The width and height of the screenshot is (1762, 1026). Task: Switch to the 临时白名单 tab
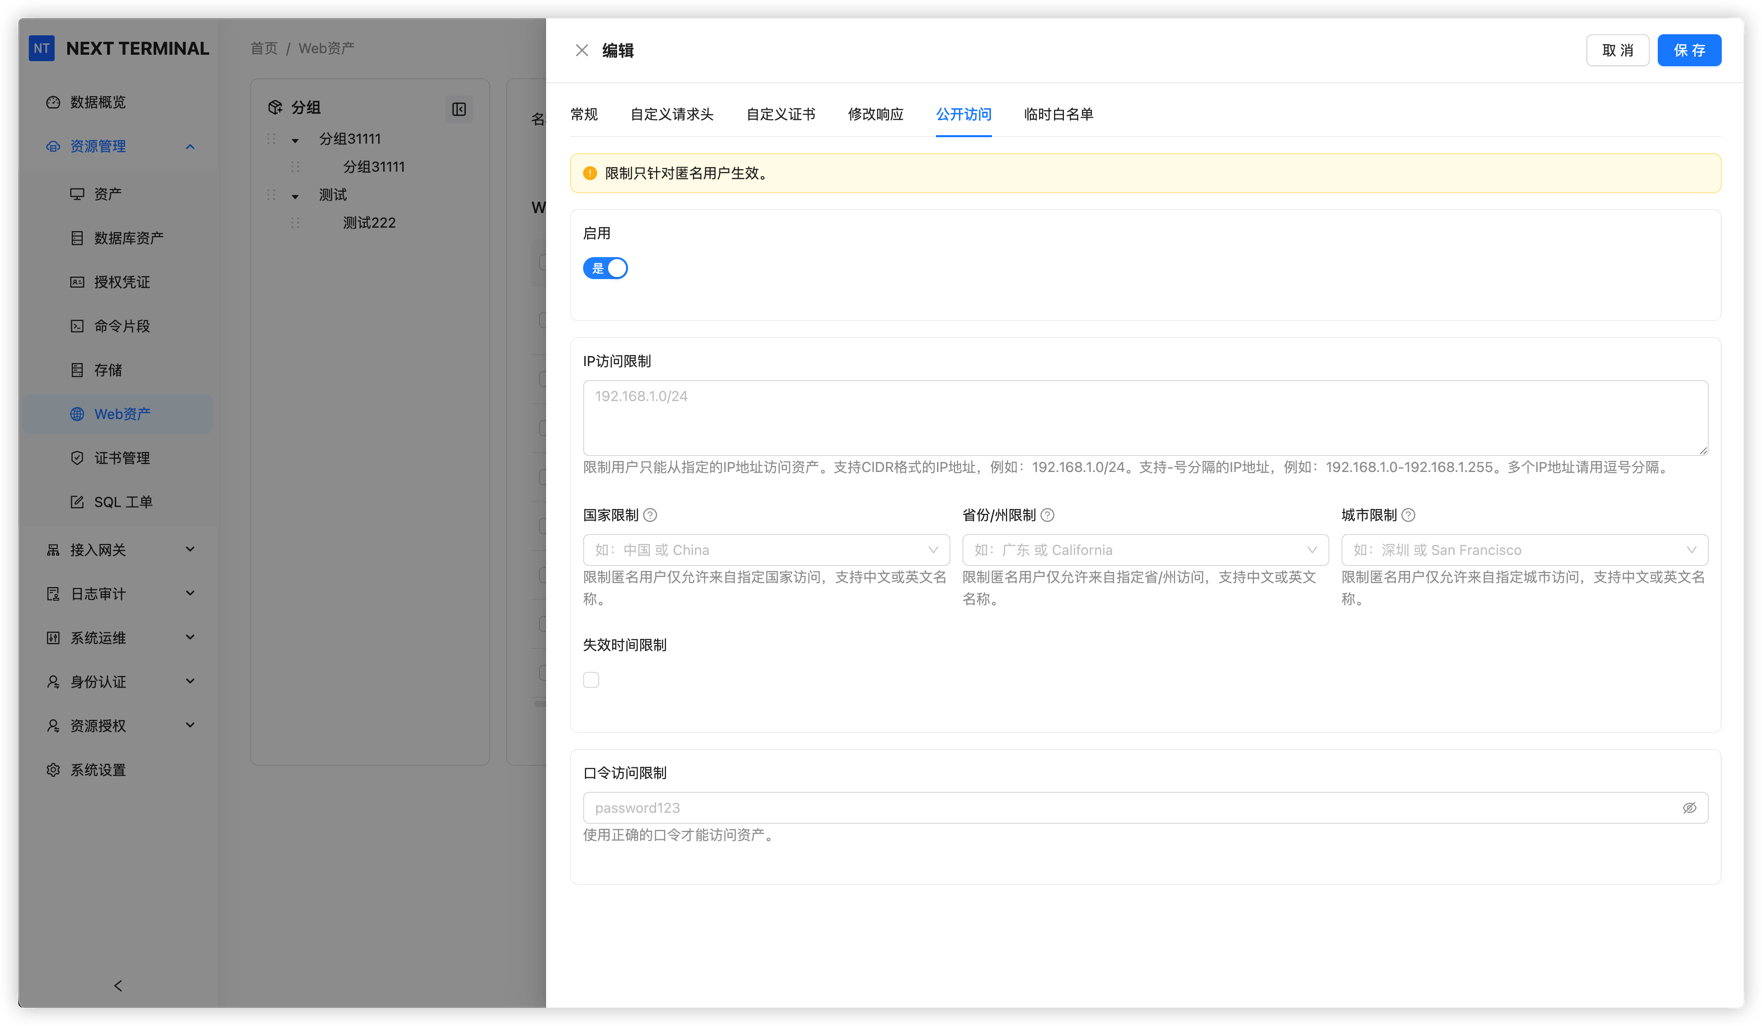pyautogui.click(x=1058, y=114)
